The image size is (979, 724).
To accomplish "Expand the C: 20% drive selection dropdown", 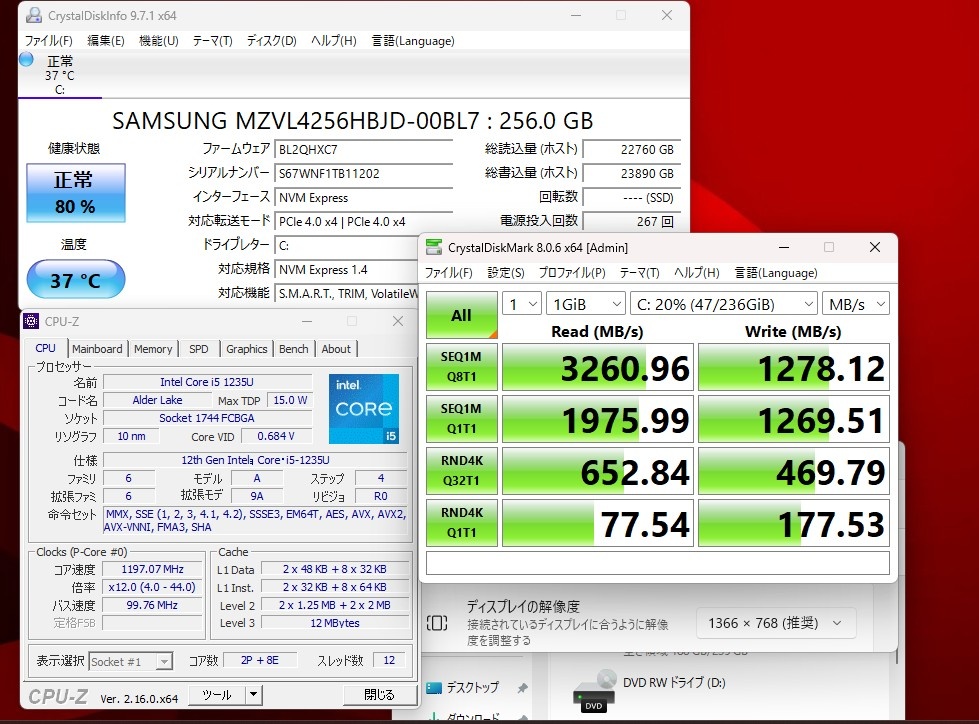I will coord(724,304).
